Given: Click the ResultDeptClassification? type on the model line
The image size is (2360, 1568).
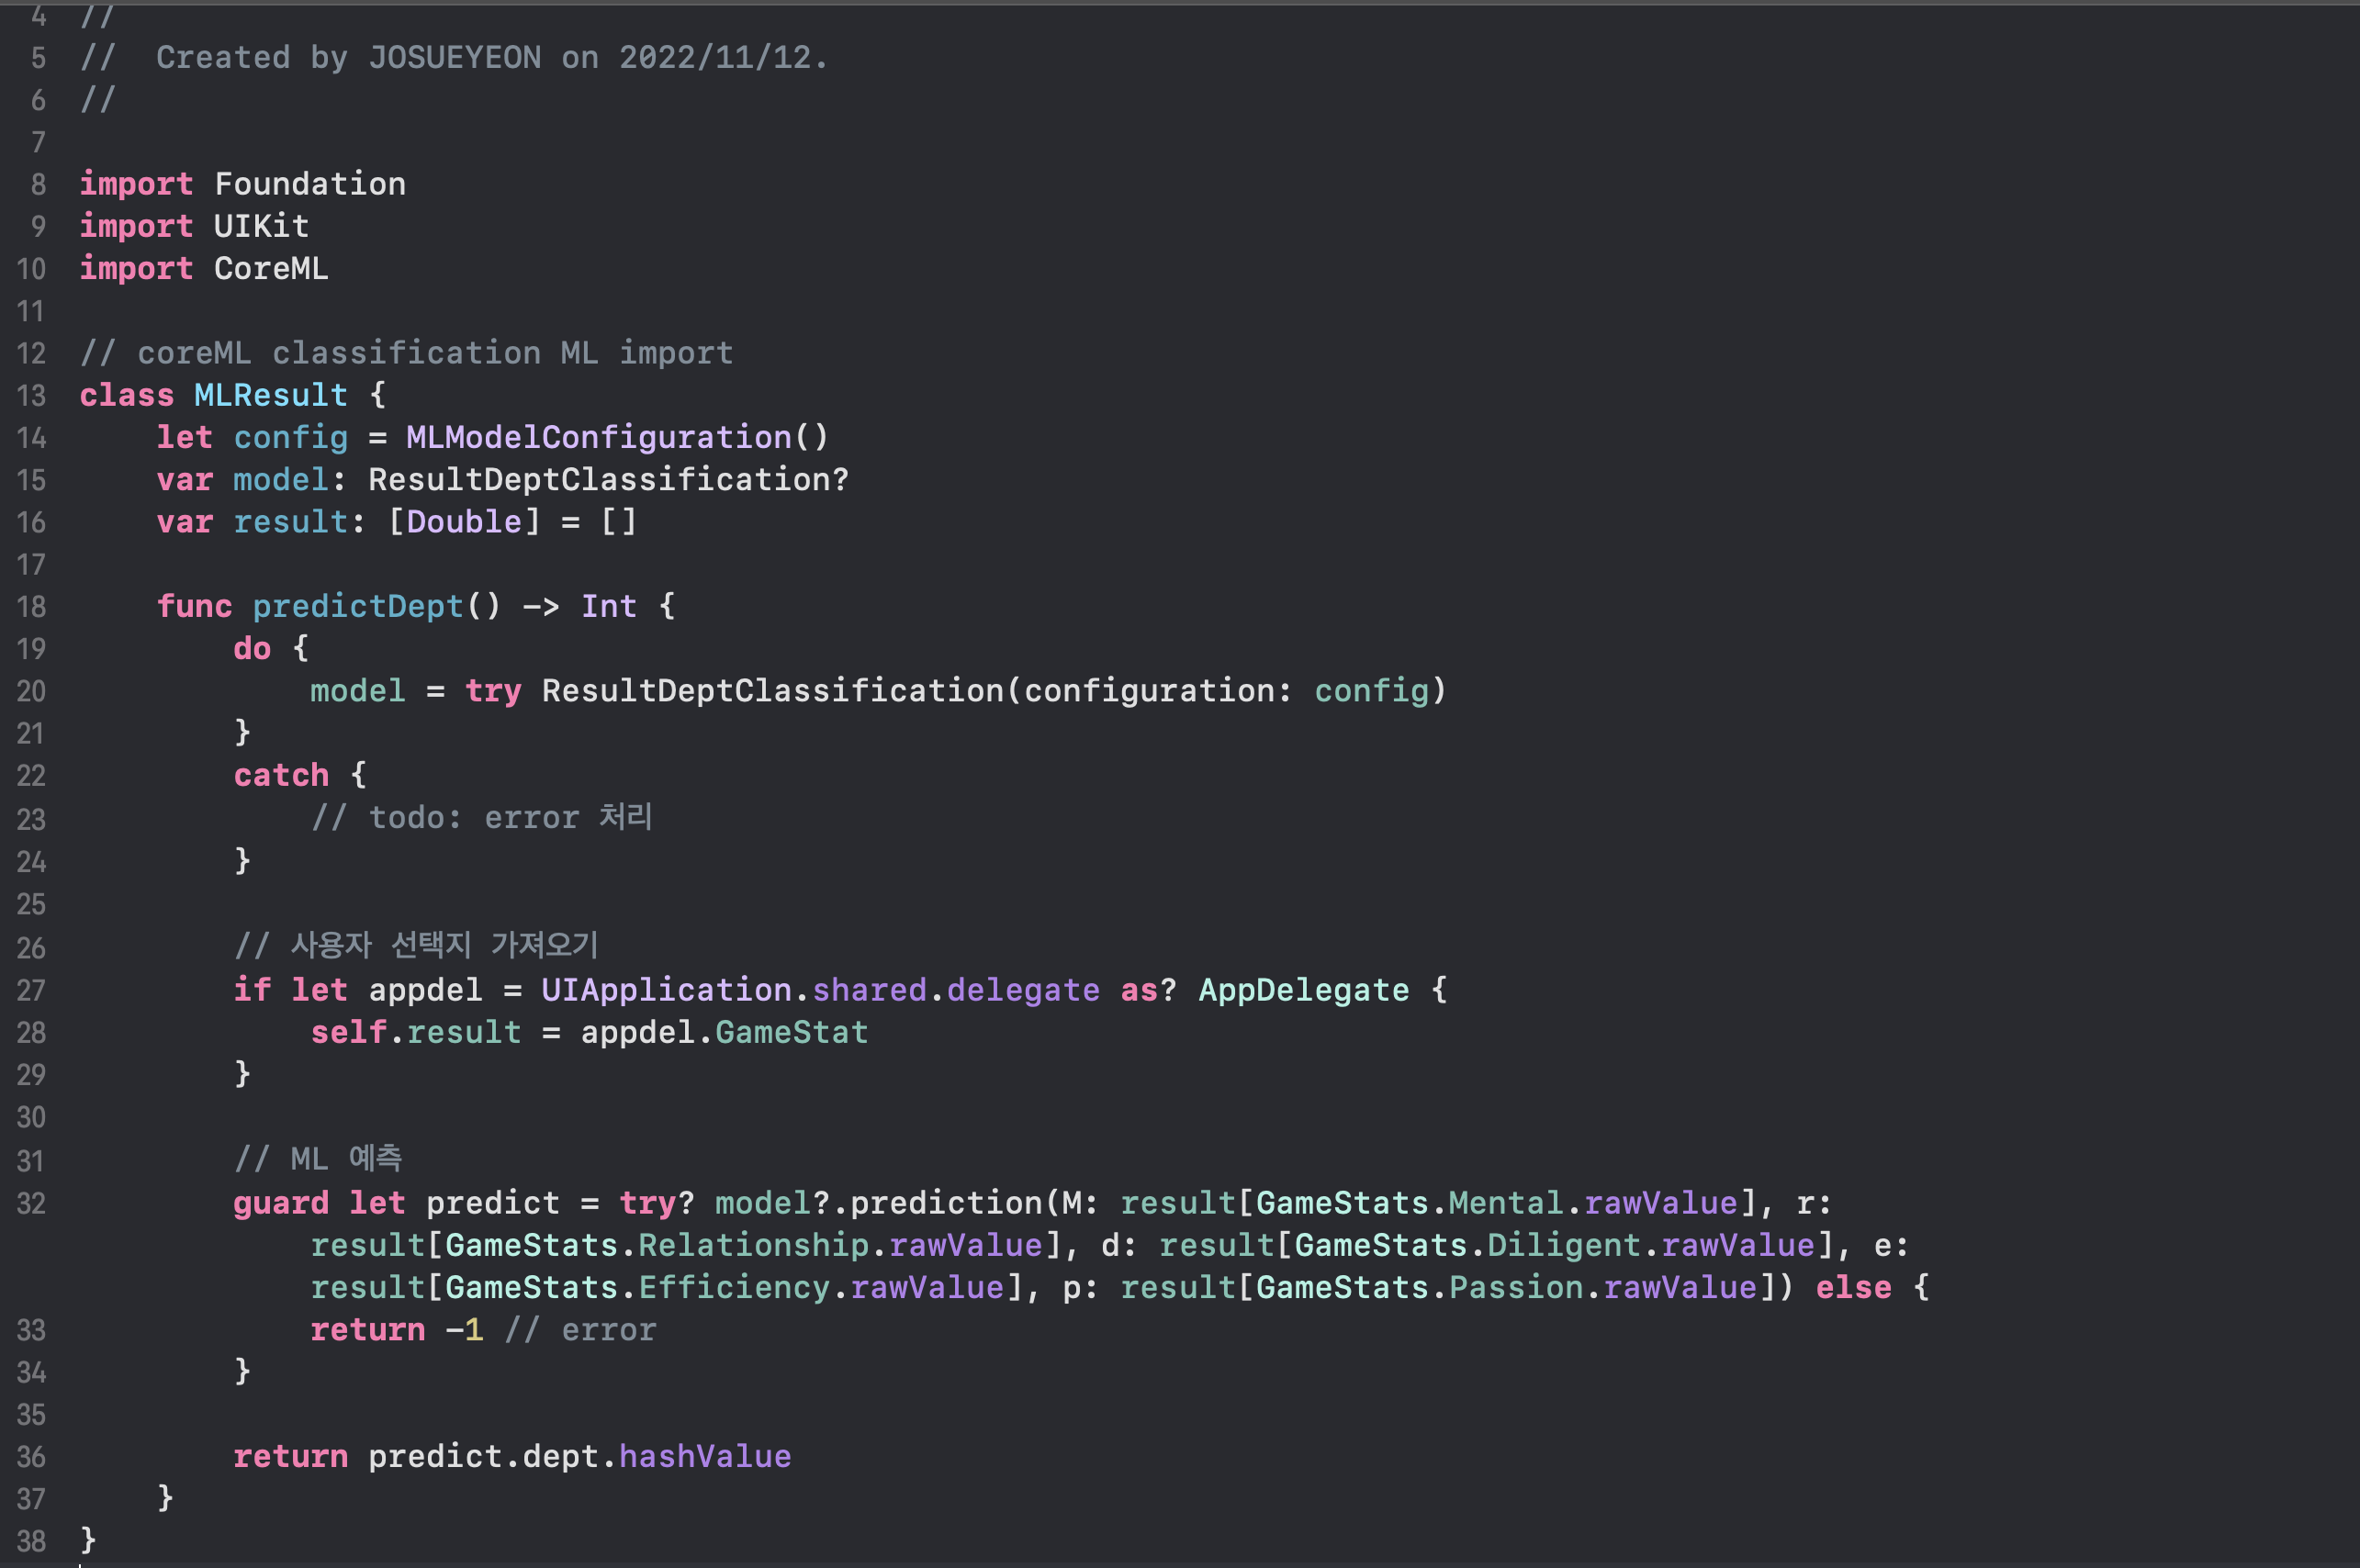Looking at the screenshot, I should [x=608, y=479].
